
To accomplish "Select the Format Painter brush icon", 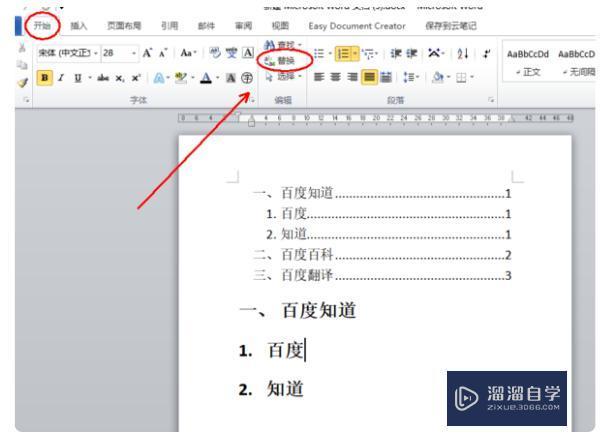I will (22, 82).
